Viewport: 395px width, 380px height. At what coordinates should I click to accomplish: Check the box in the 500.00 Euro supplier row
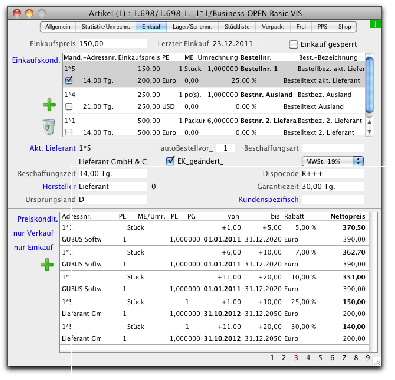coord(69,132)
